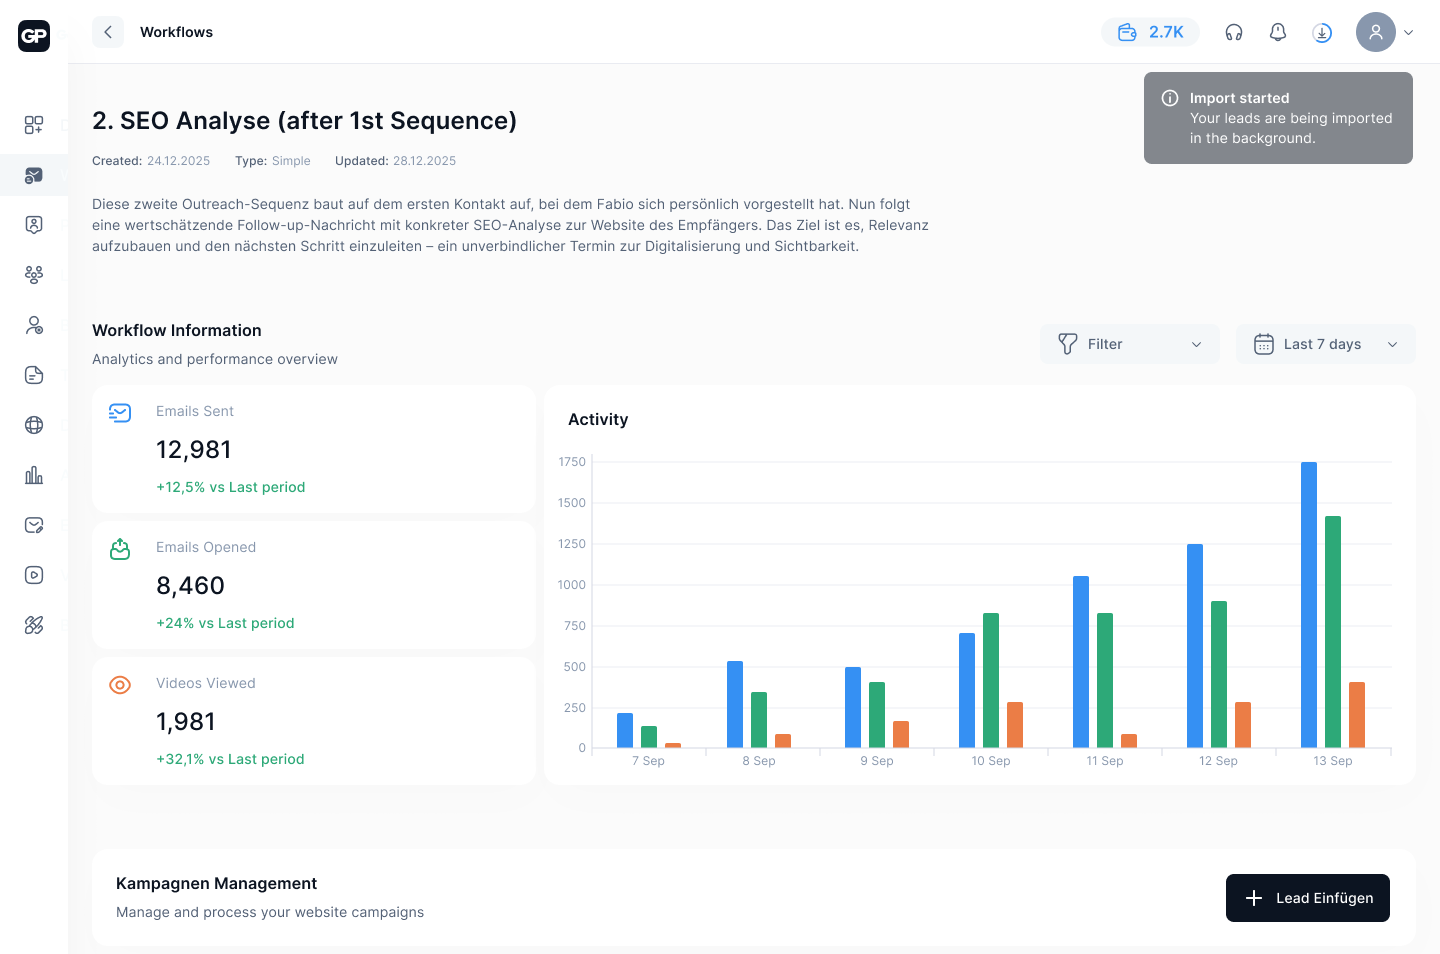Screen dimensions: 1440x954
Task: Select the integrations sidebar icon at bottom
Action: pos(33,624)
